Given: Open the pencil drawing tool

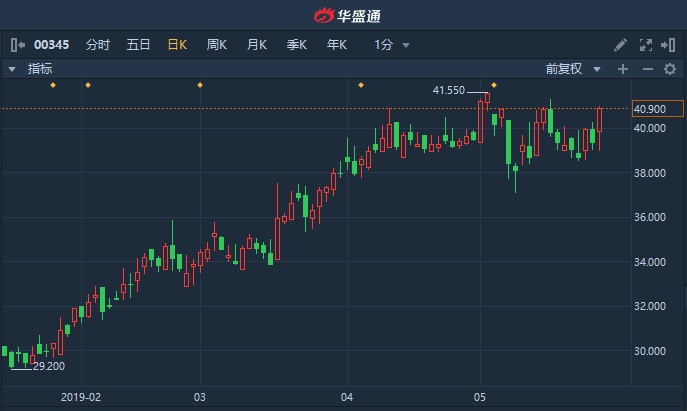Looking at the screenshot, I should point(620,45).
